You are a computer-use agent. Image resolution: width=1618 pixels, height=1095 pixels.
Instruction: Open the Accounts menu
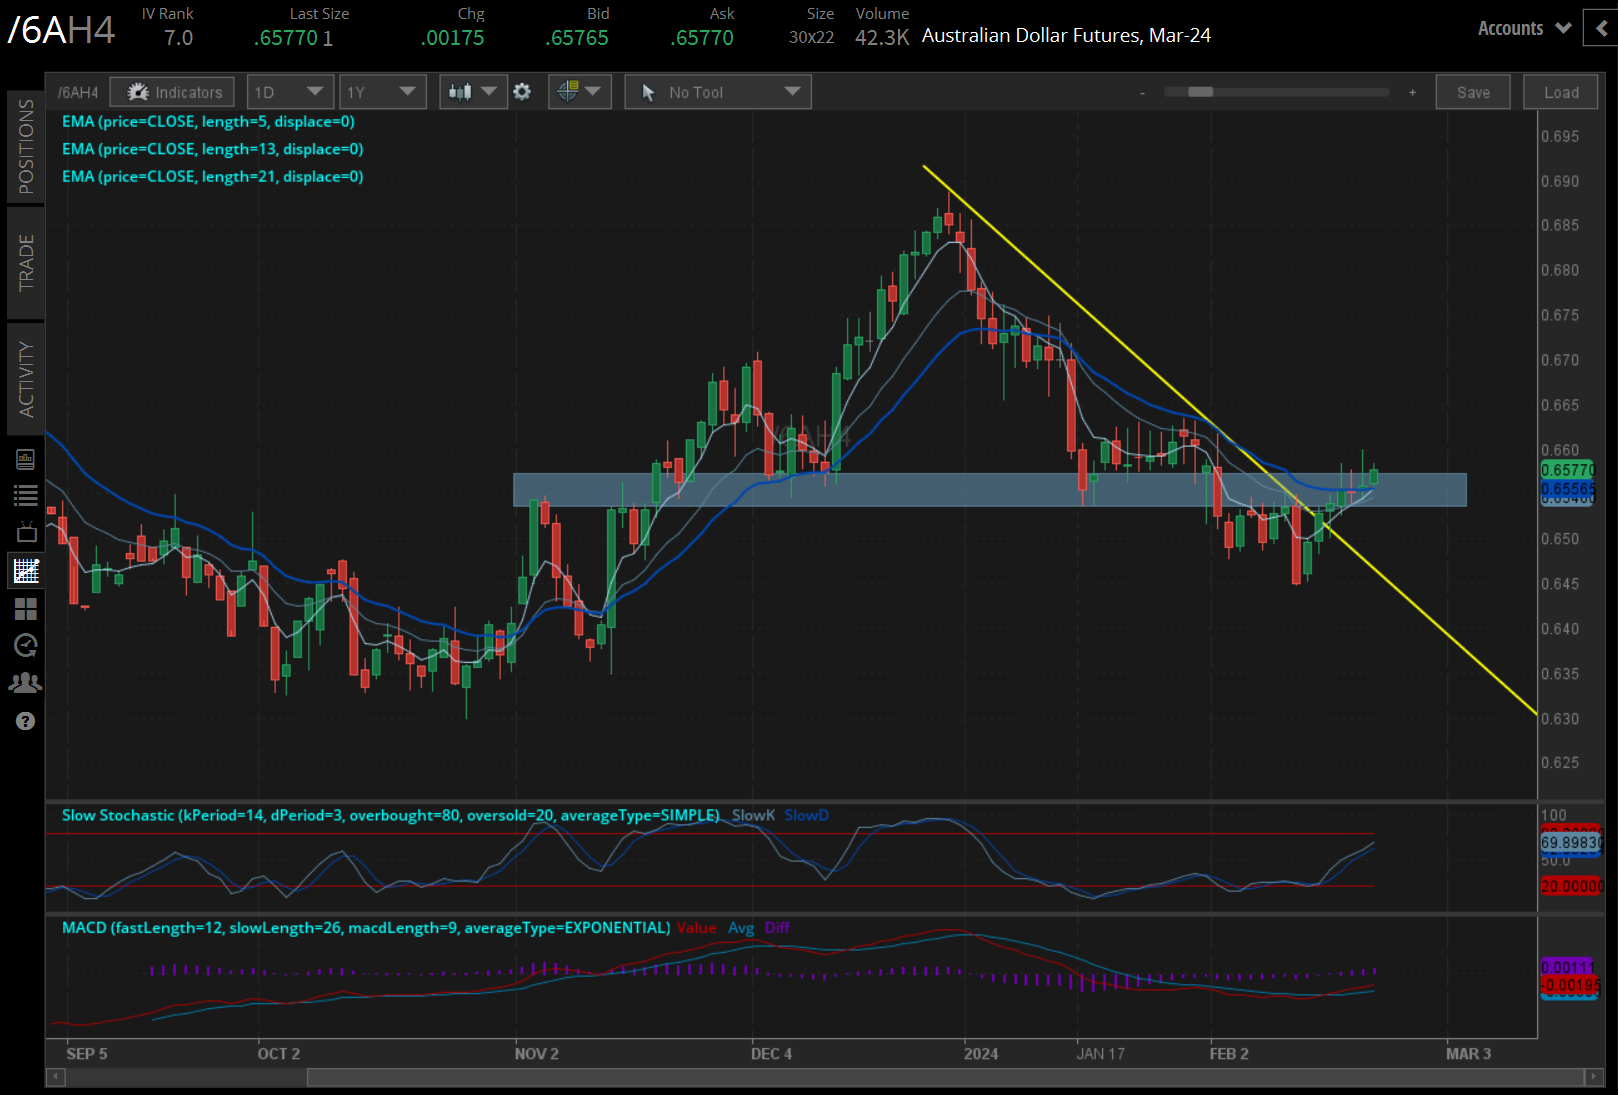click(1521, 28)
